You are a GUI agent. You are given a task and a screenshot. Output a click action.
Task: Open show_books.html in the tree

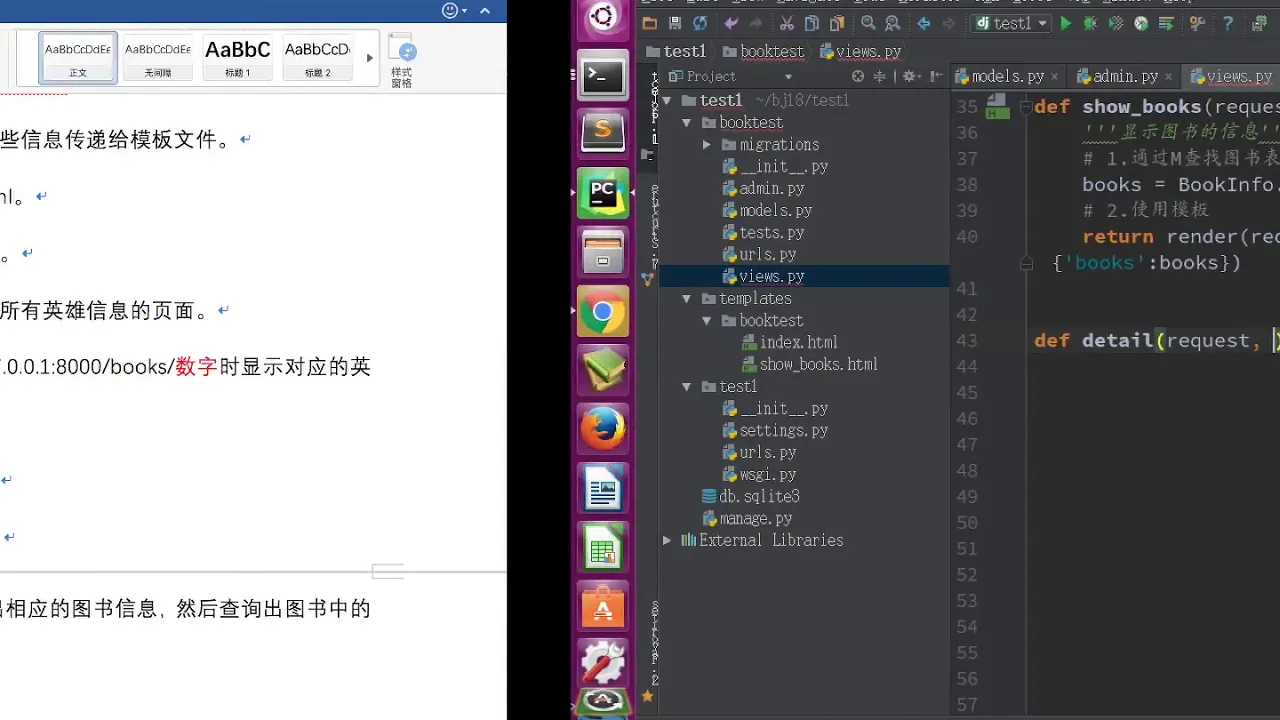click(811, 364)
